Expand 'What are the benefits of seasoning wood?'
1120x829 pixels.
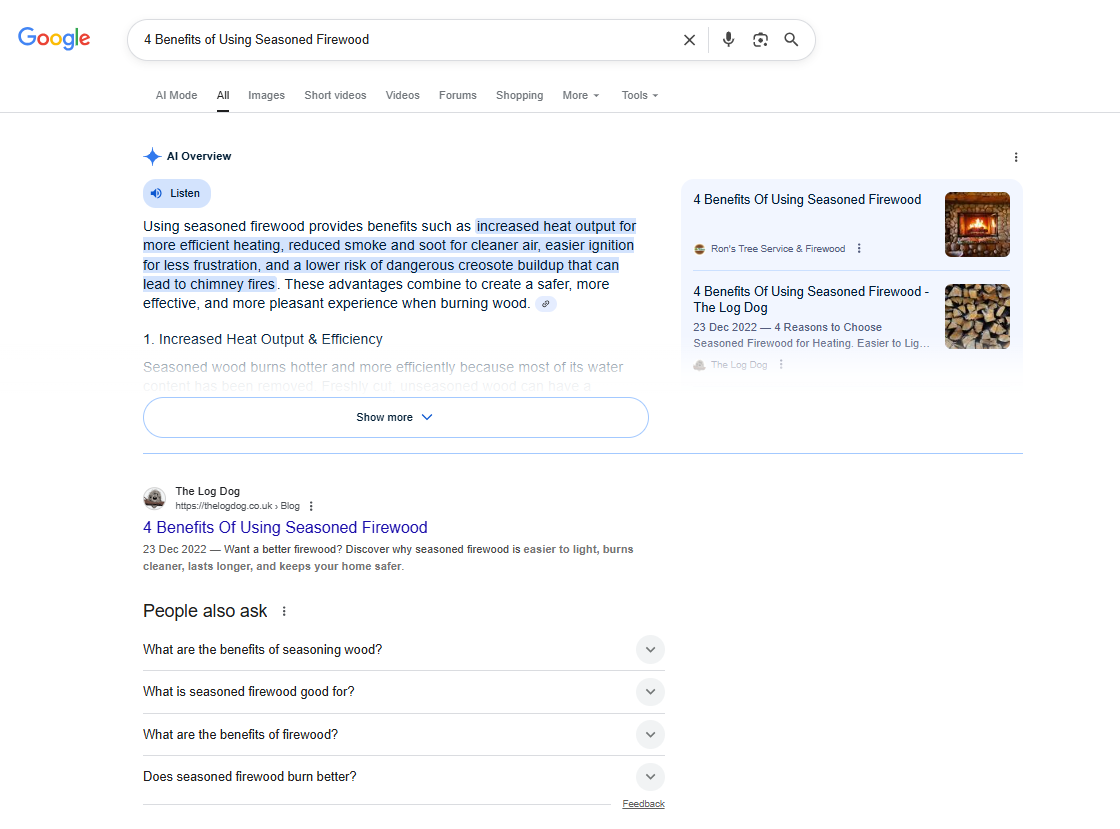pos(650,649)
